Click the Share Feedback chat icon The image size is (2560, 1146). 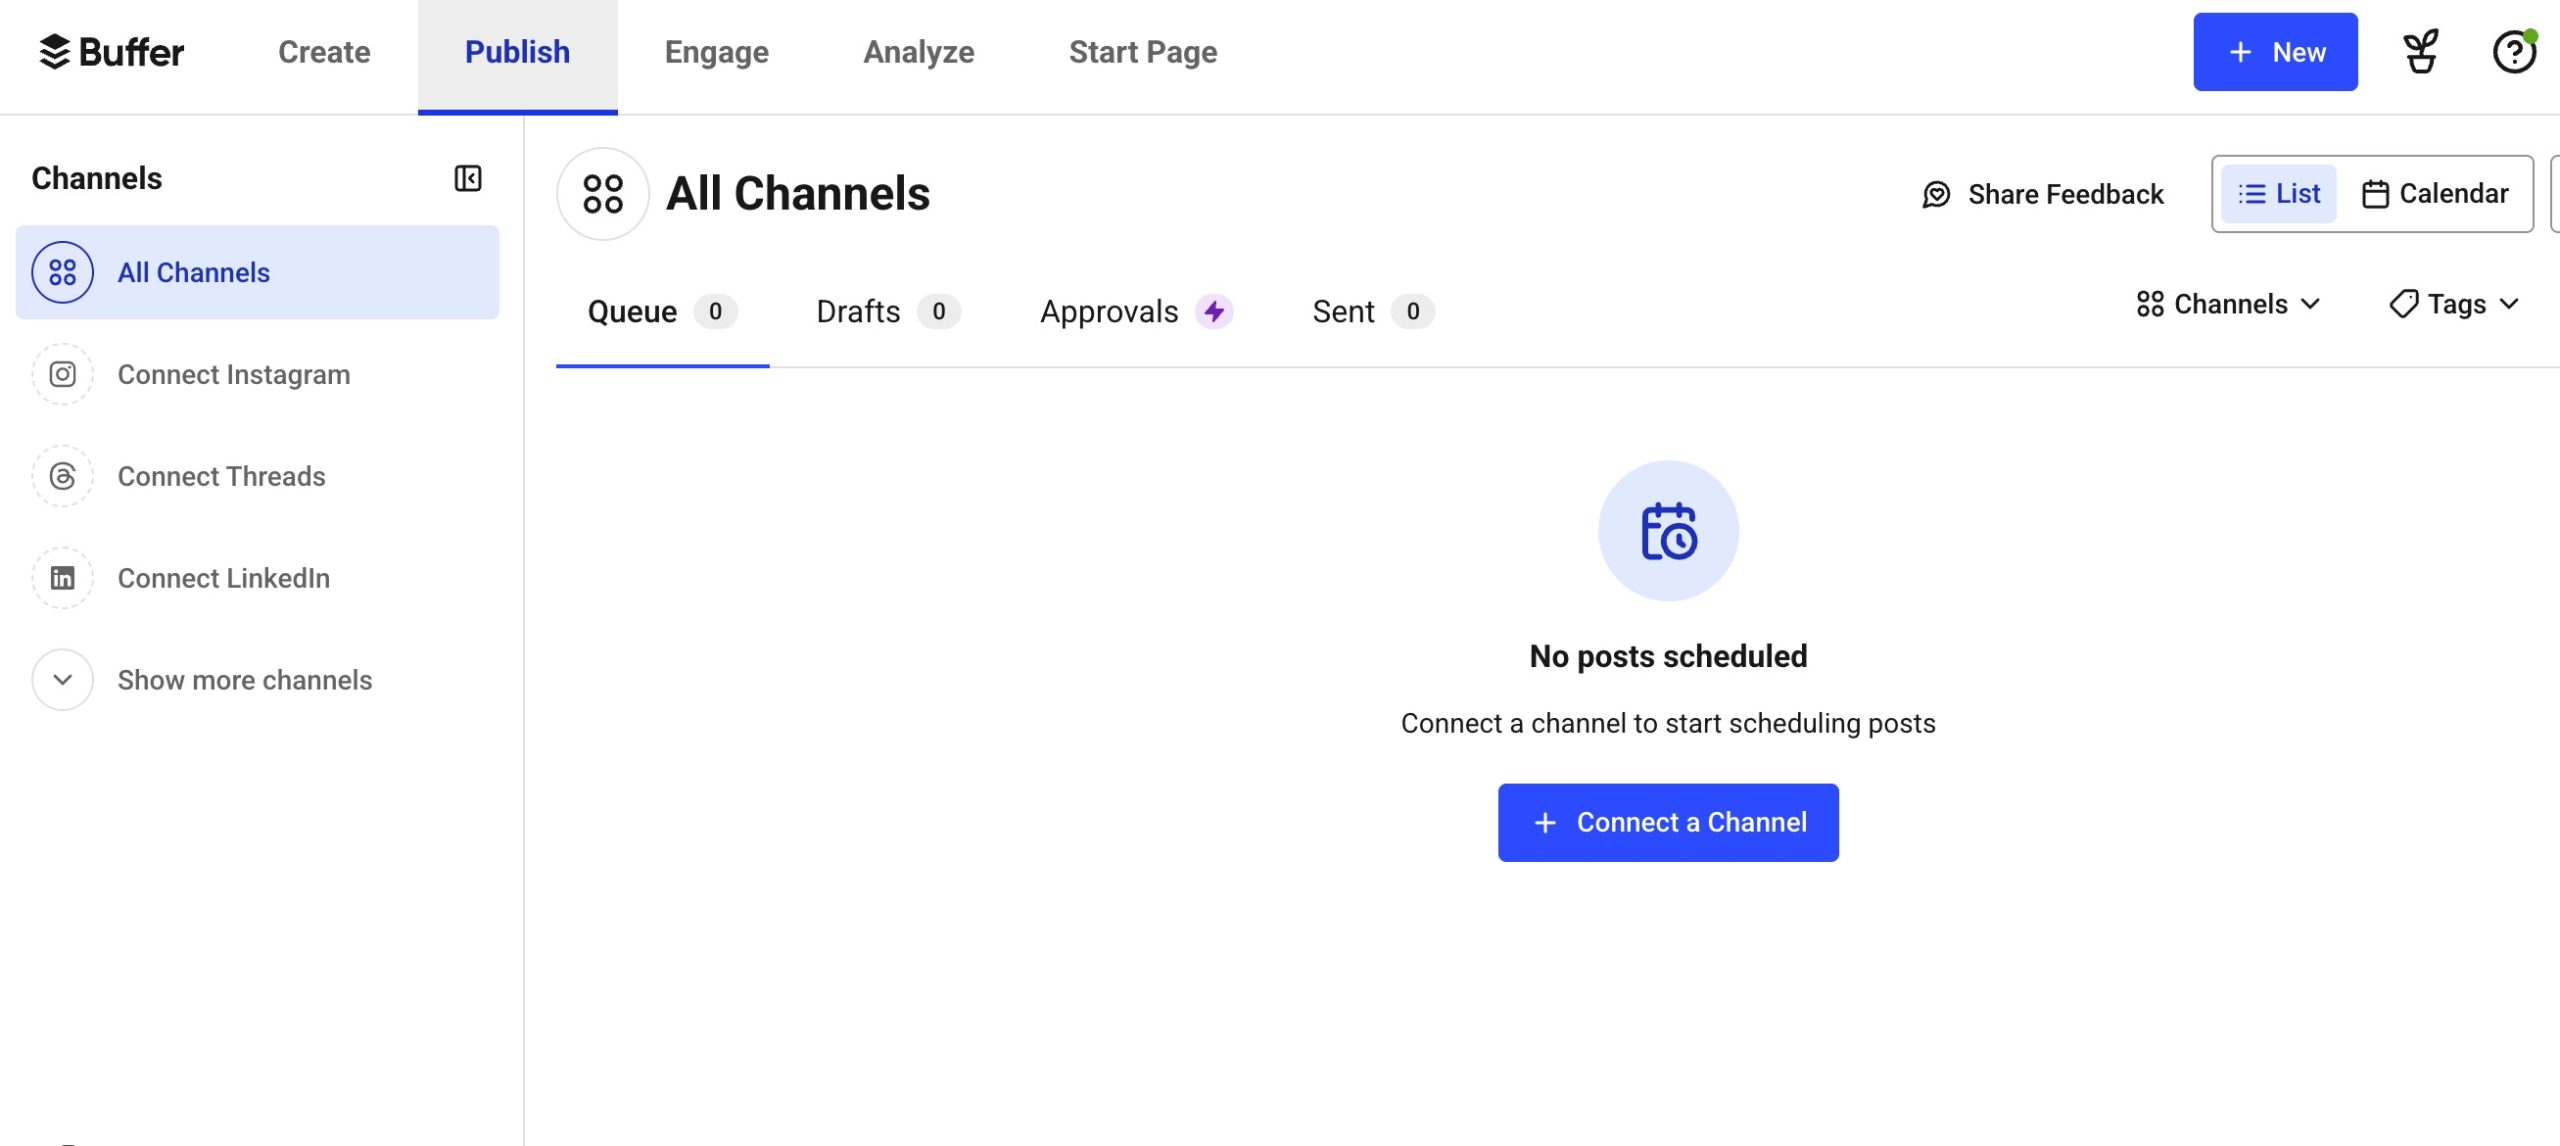[1936, 194]
